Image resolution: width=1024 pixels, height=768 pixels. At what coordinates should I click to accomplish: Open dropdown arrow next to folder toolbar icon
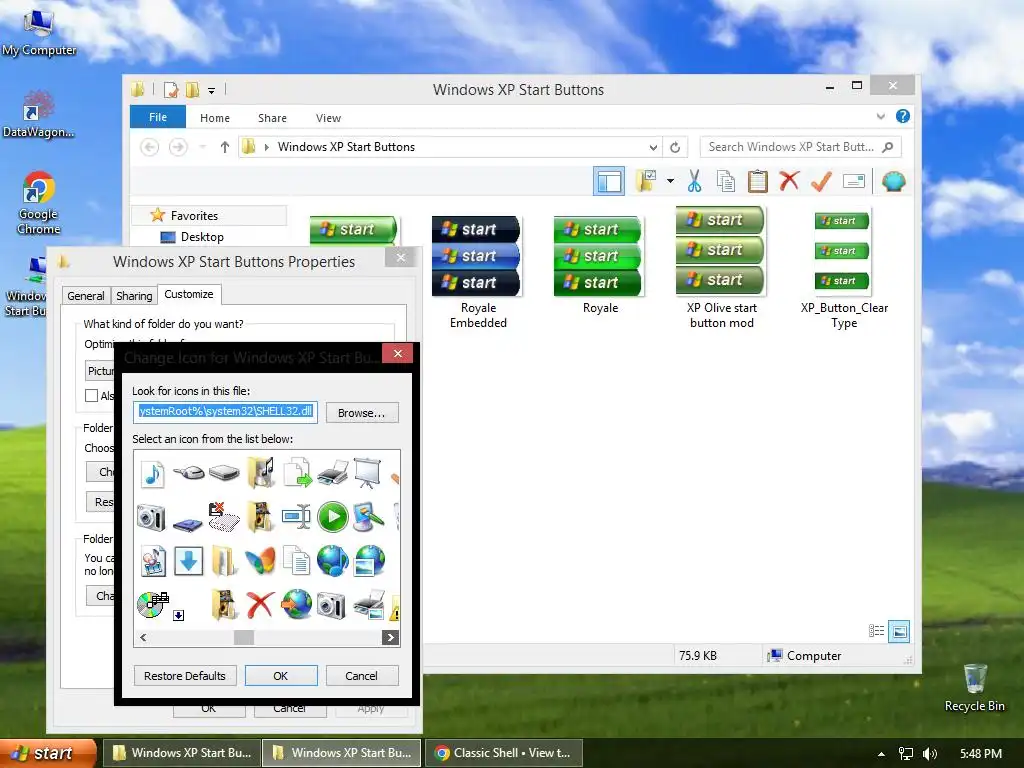(x=670, y=181)
